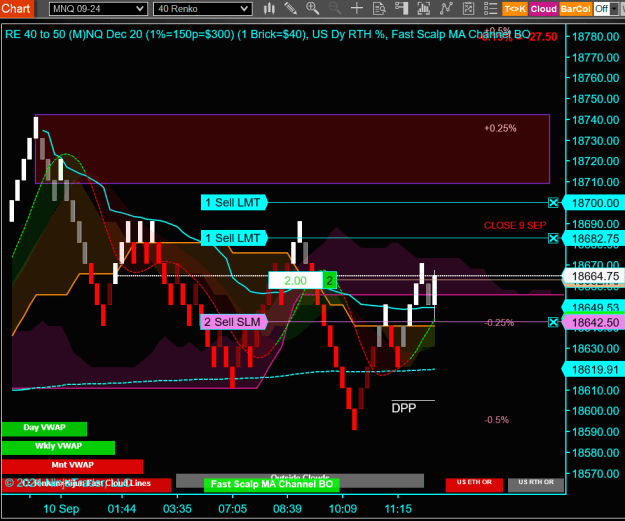The image size is (625, 521).
Task: Click the 18682.75 price axis order tag
Action: 593,239
